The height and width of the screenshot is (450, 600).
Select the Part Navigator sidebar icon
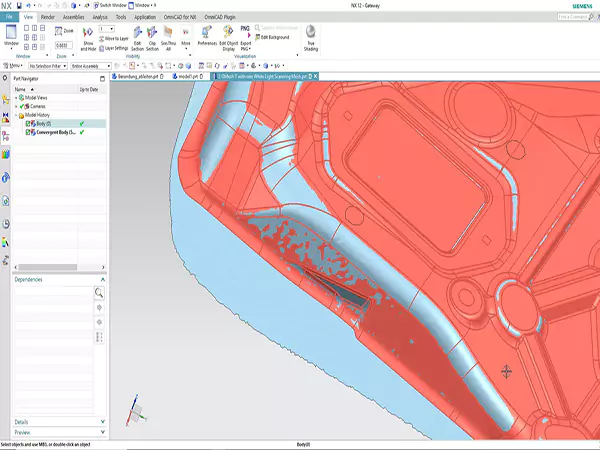point(5,136)
